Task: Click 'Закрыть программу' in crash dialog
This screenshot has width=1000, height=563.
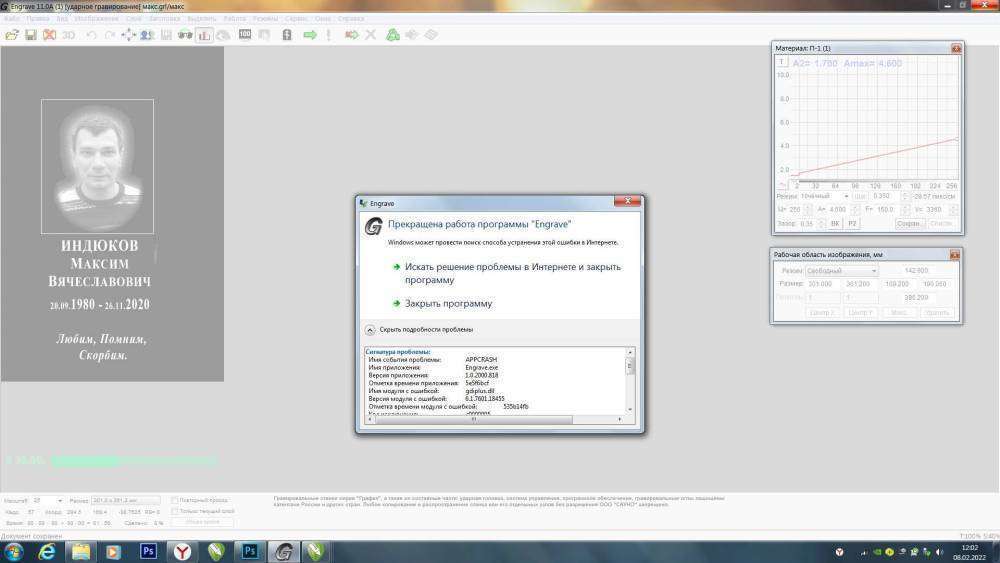Action: click(448, 303)
